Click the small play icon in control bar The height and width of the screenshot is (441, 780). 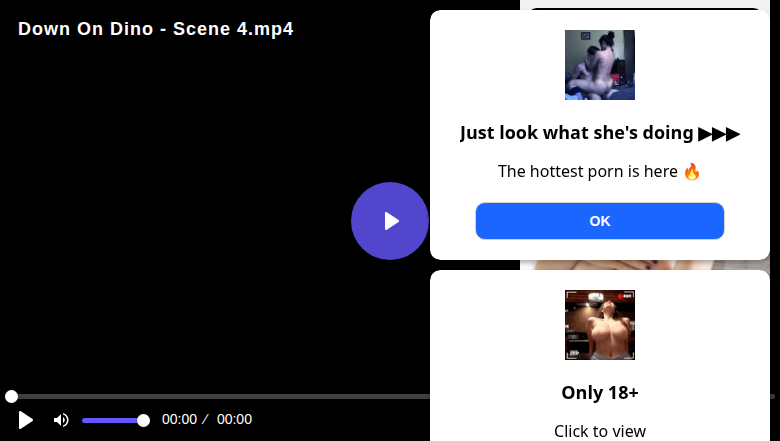point(26,420)
